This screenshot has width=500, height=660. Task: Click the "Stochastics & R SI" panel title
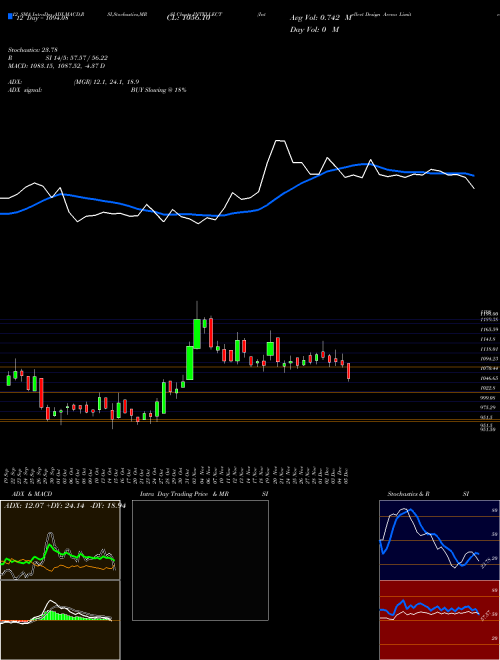(x=428, y=494)
